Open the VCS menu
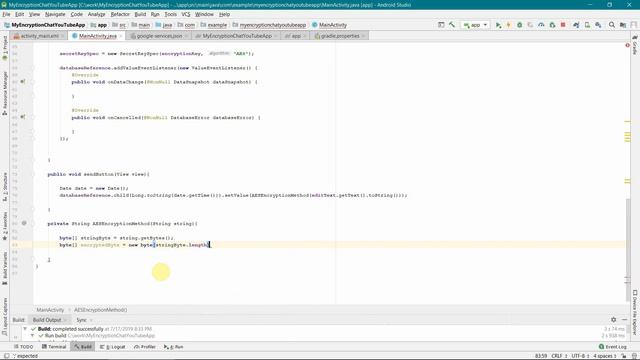Screen dimensions: 640x360 tap(186, 14)
